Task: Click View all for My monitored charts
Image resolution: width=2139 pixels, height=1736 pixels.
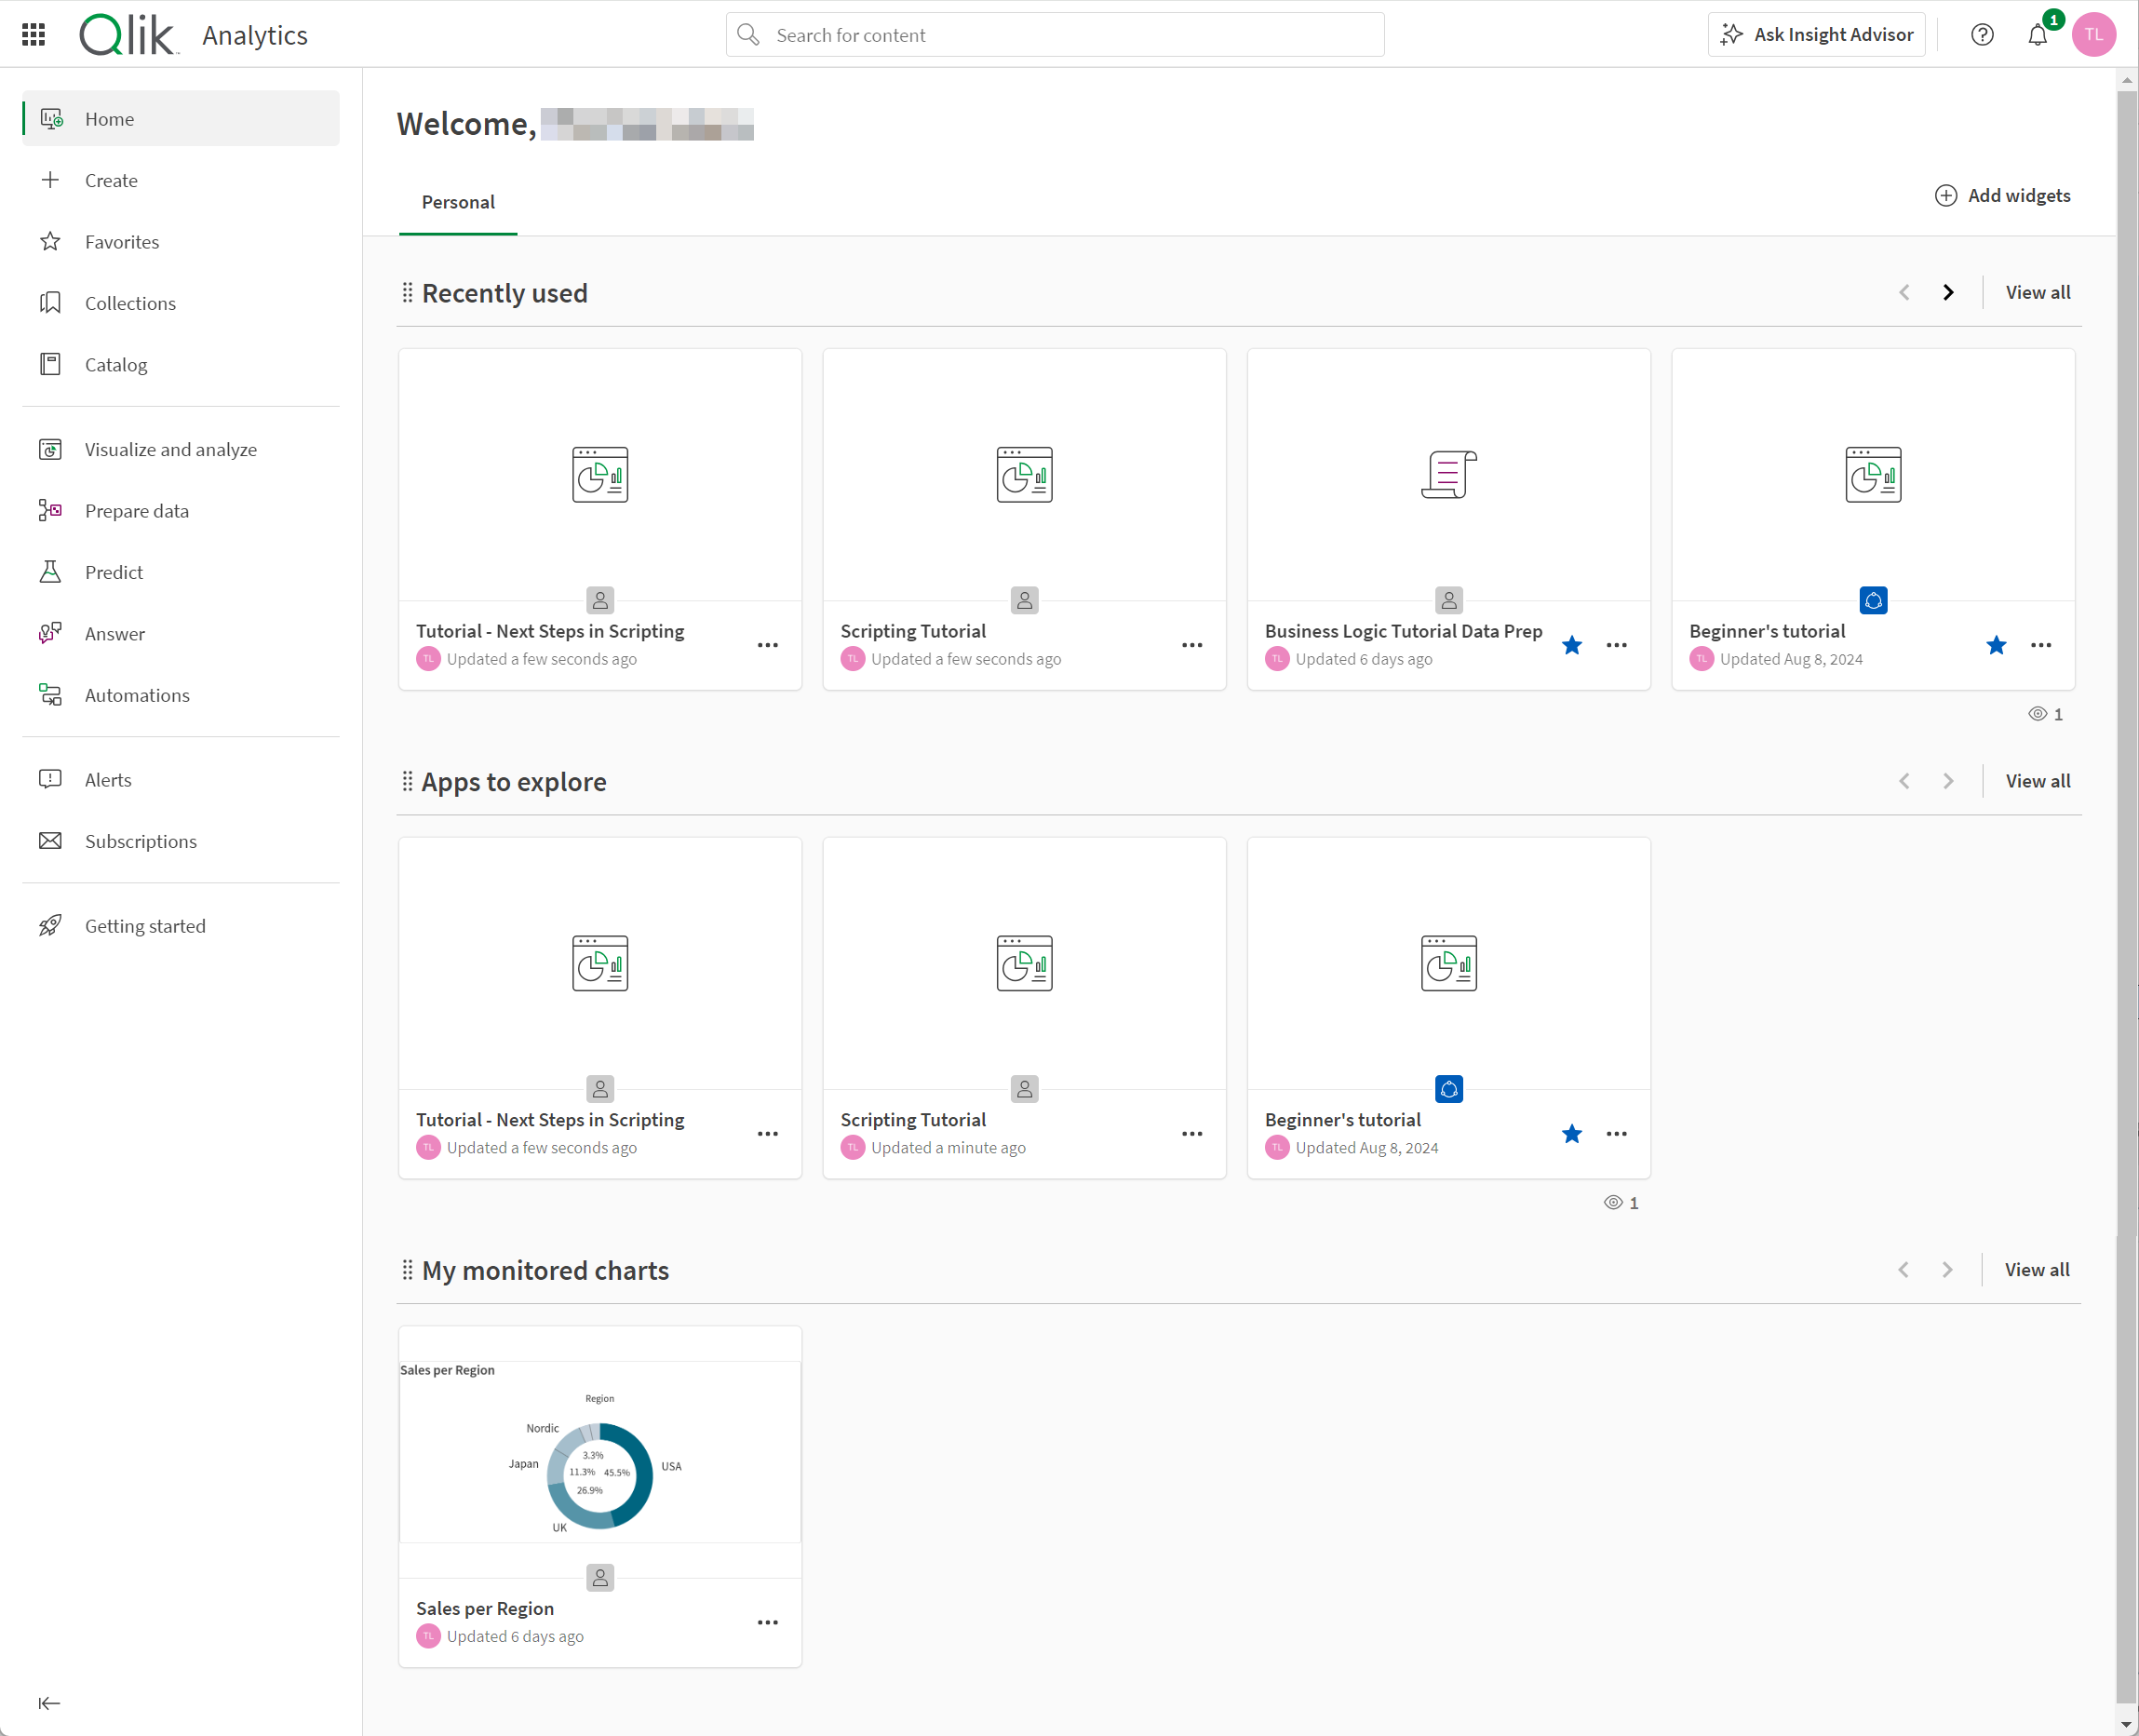Action: (2038, 1269)
